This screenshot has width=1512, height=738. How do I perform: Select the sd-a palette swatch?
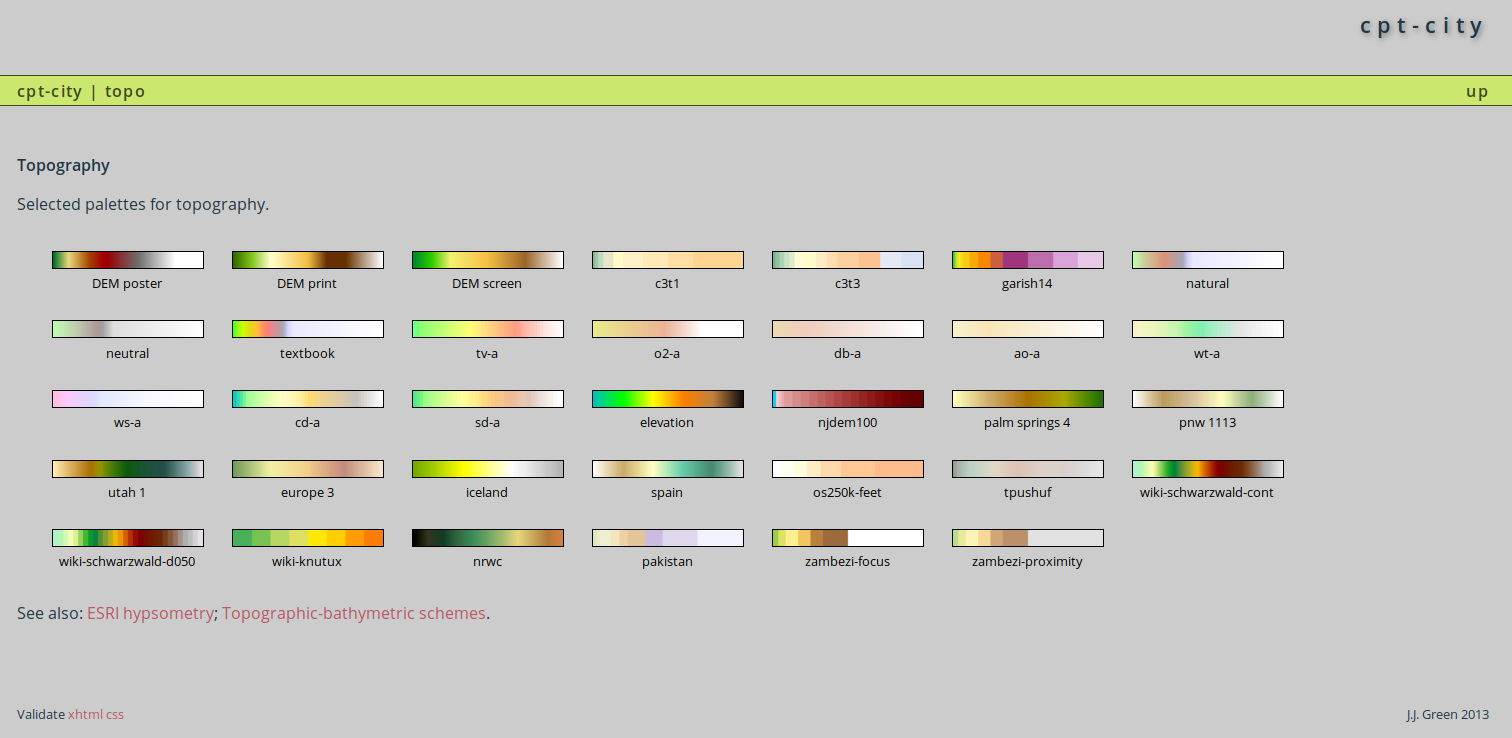point(488,399)
